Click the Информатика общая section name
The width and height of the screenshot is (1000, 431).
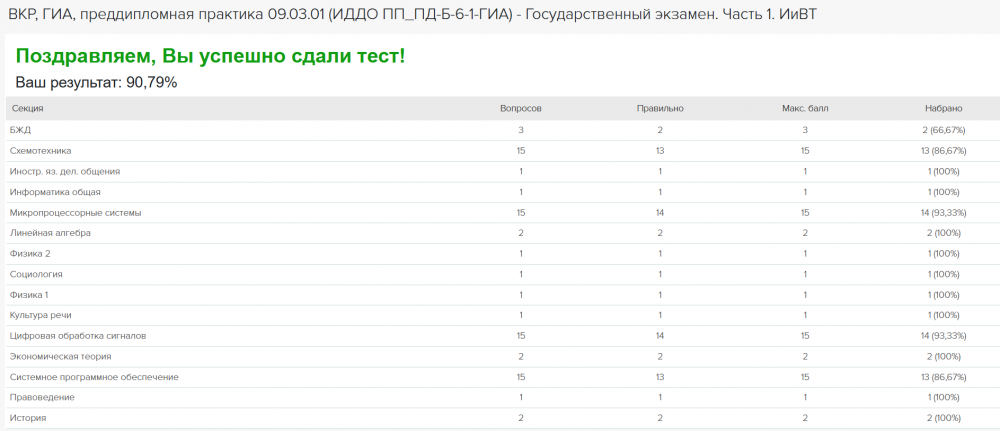(x=55, y=192)
